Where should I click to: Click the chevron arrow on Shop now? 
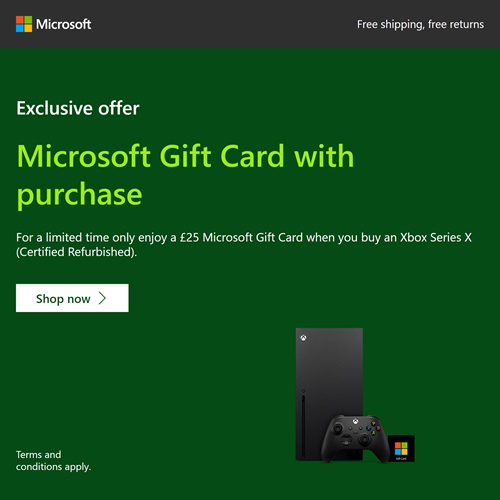click(102, 298)
